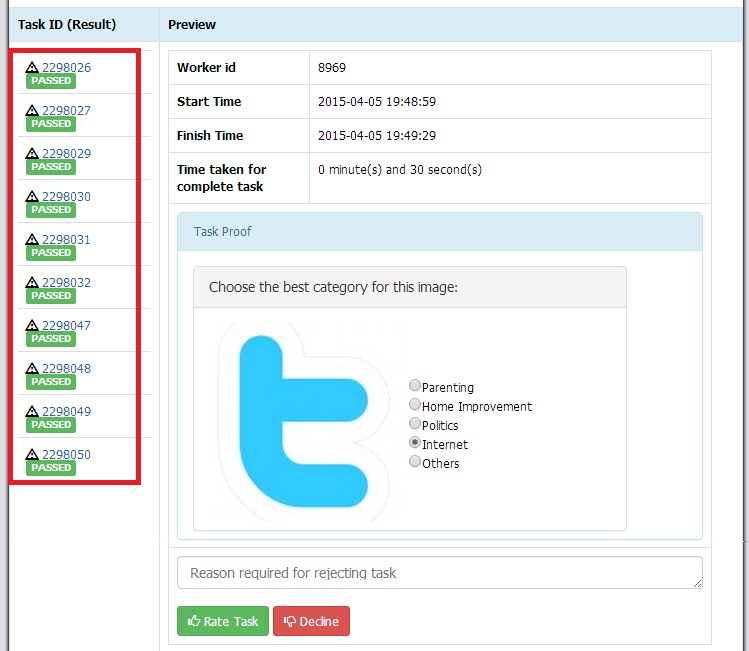Screen dimensions: 749x651
Task: Click worker id value 8969
Action: (x=332, y=68)
